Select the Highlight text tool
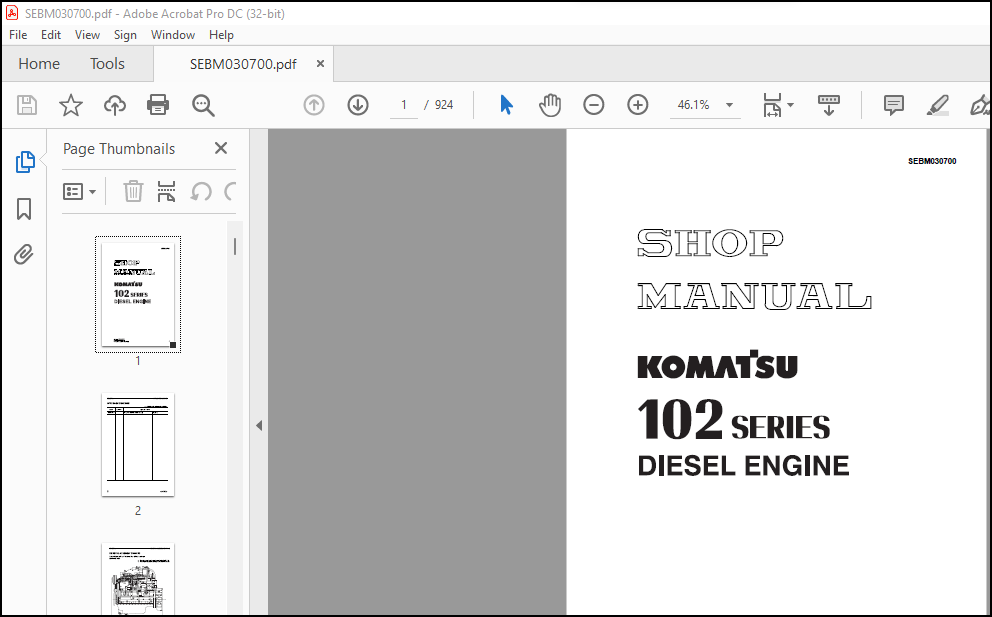 [x=938, y=105]
